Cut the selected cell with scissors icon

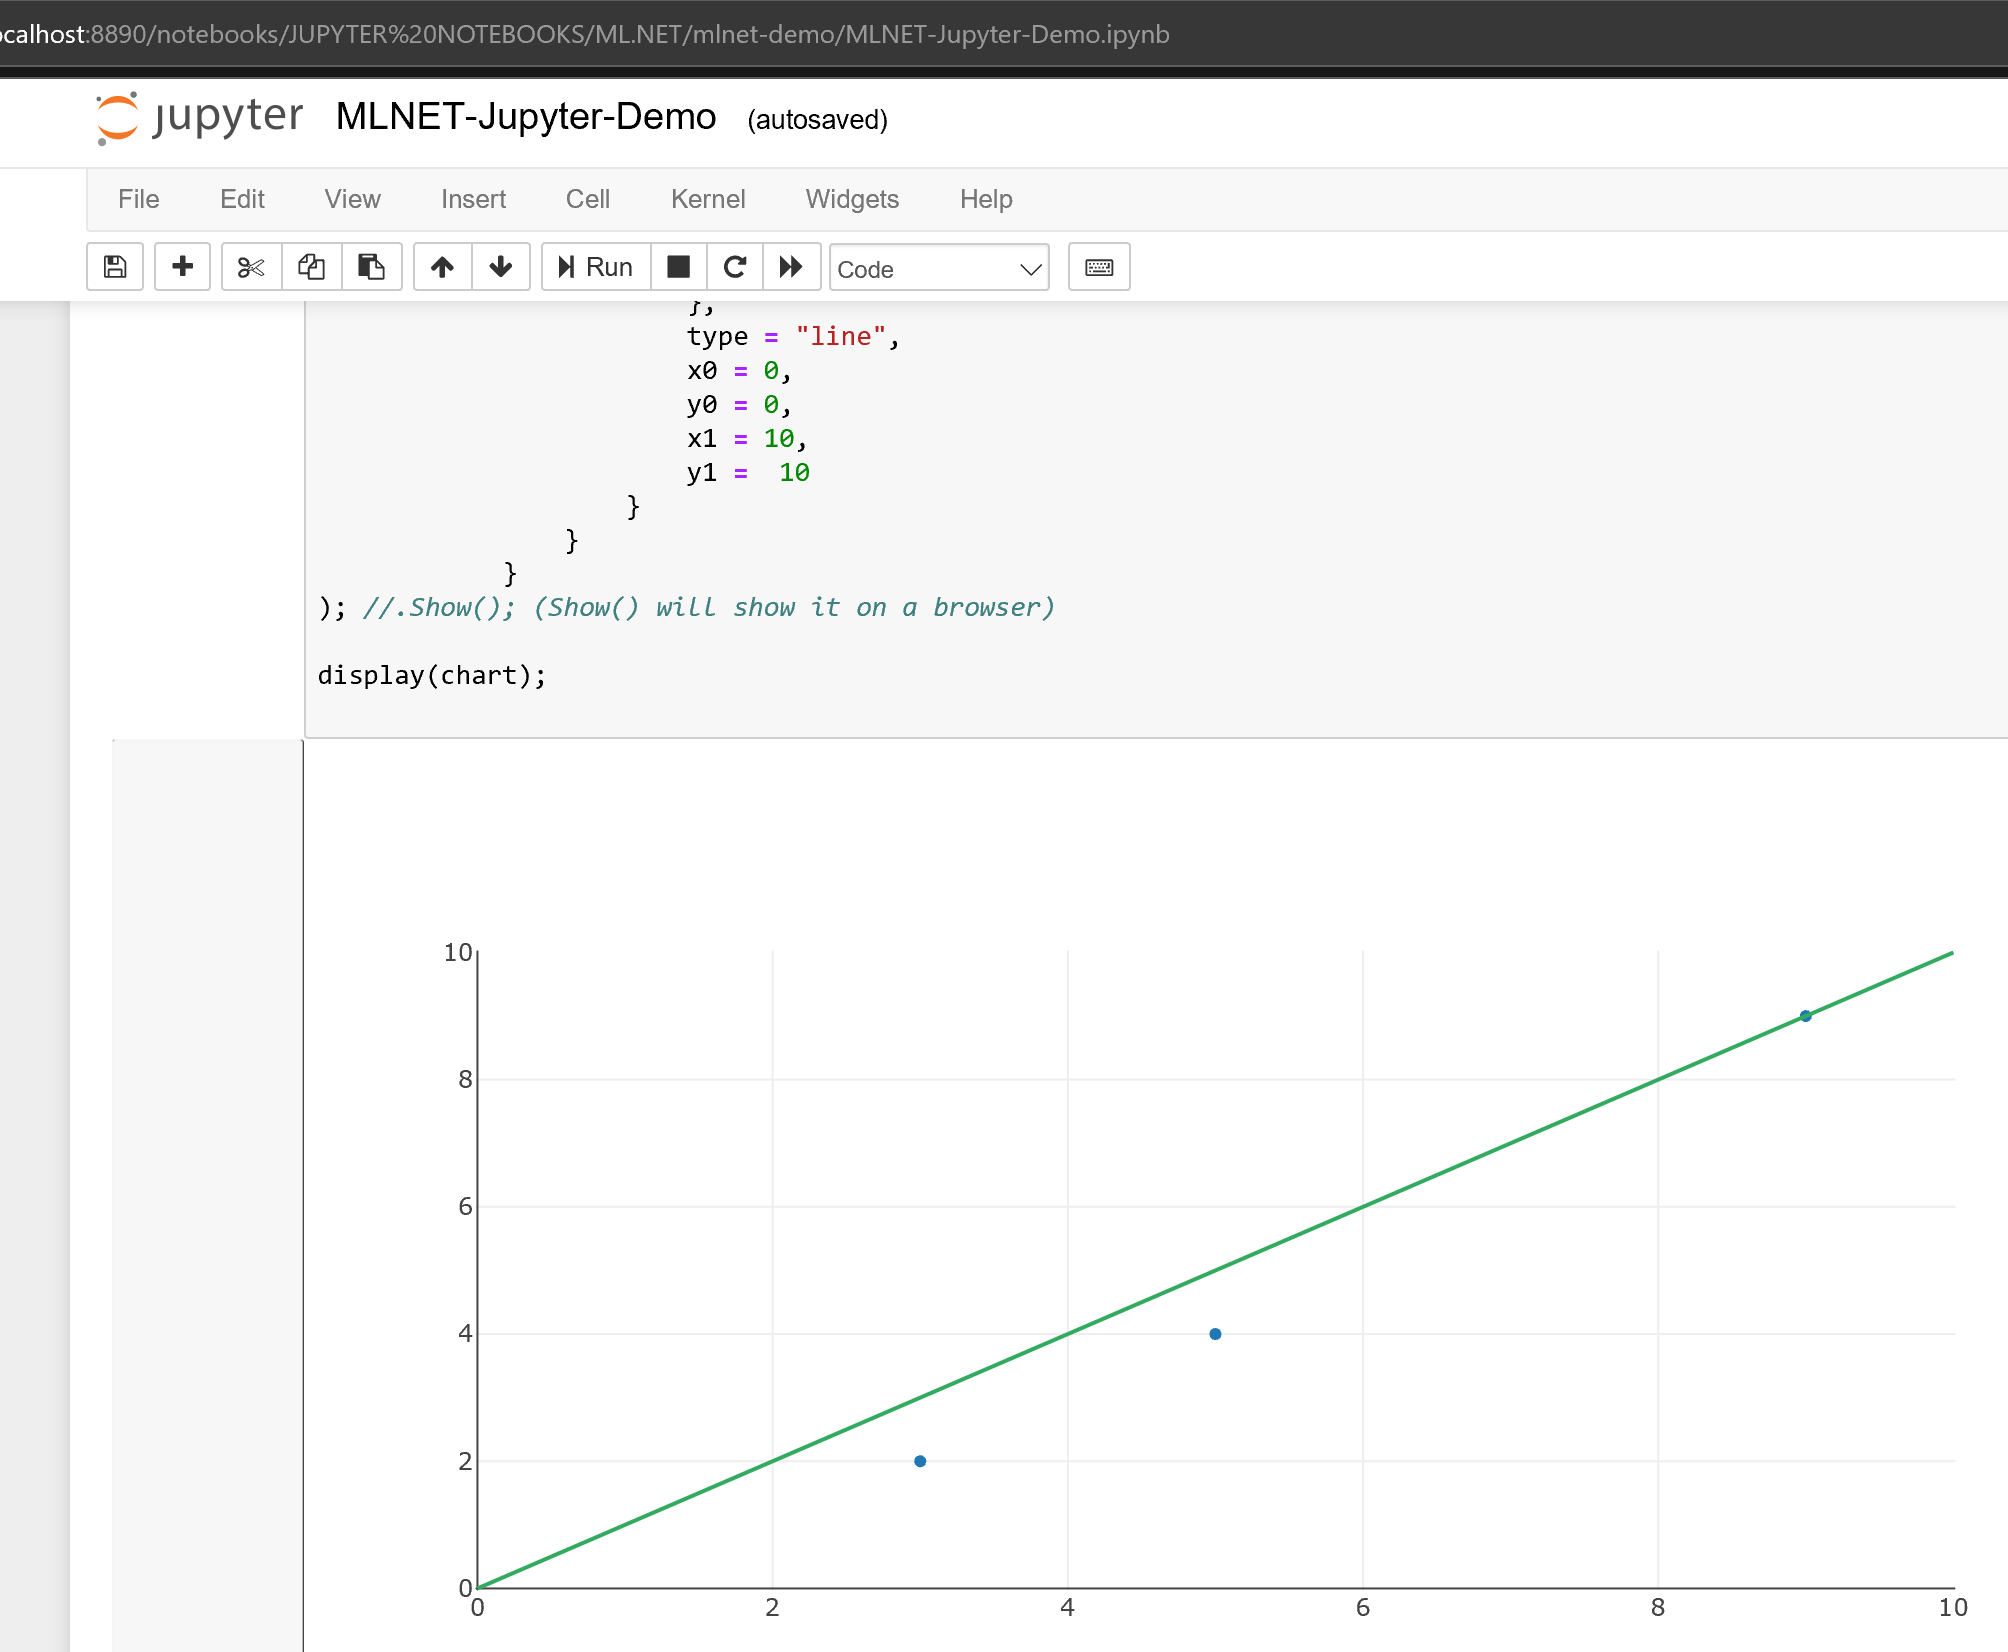(x=250, y=267)
